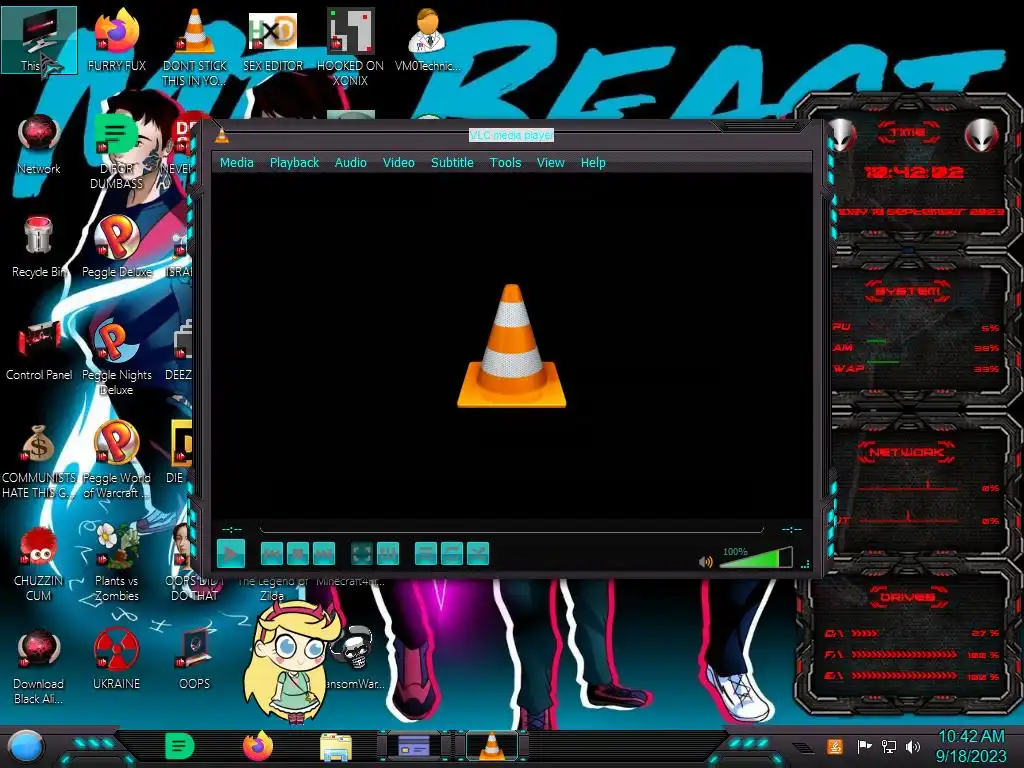The image size is (1024, 768).
Task: Open the Start orb on taskbar
Action: (25, 746)
